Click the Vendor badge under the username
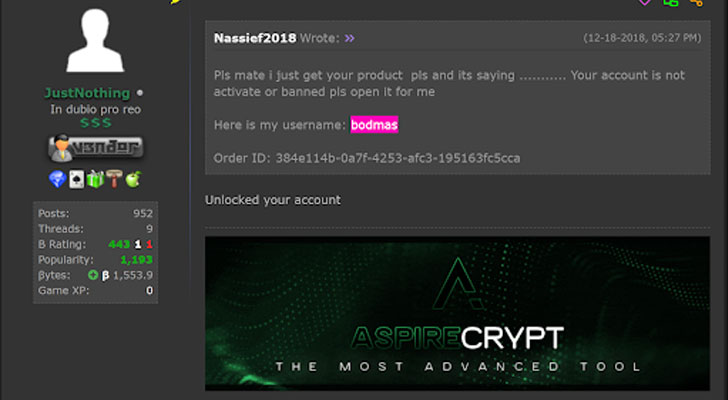The image size is (728, 400). tap(95, 148)
